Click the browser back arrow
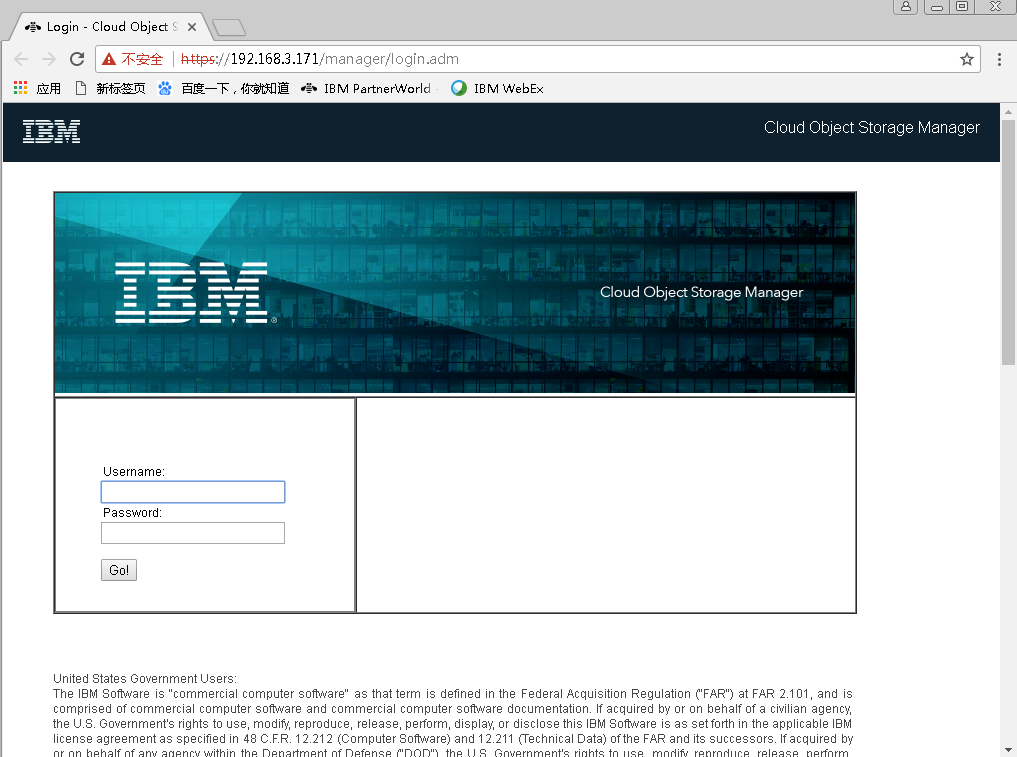 click(21, 59)
